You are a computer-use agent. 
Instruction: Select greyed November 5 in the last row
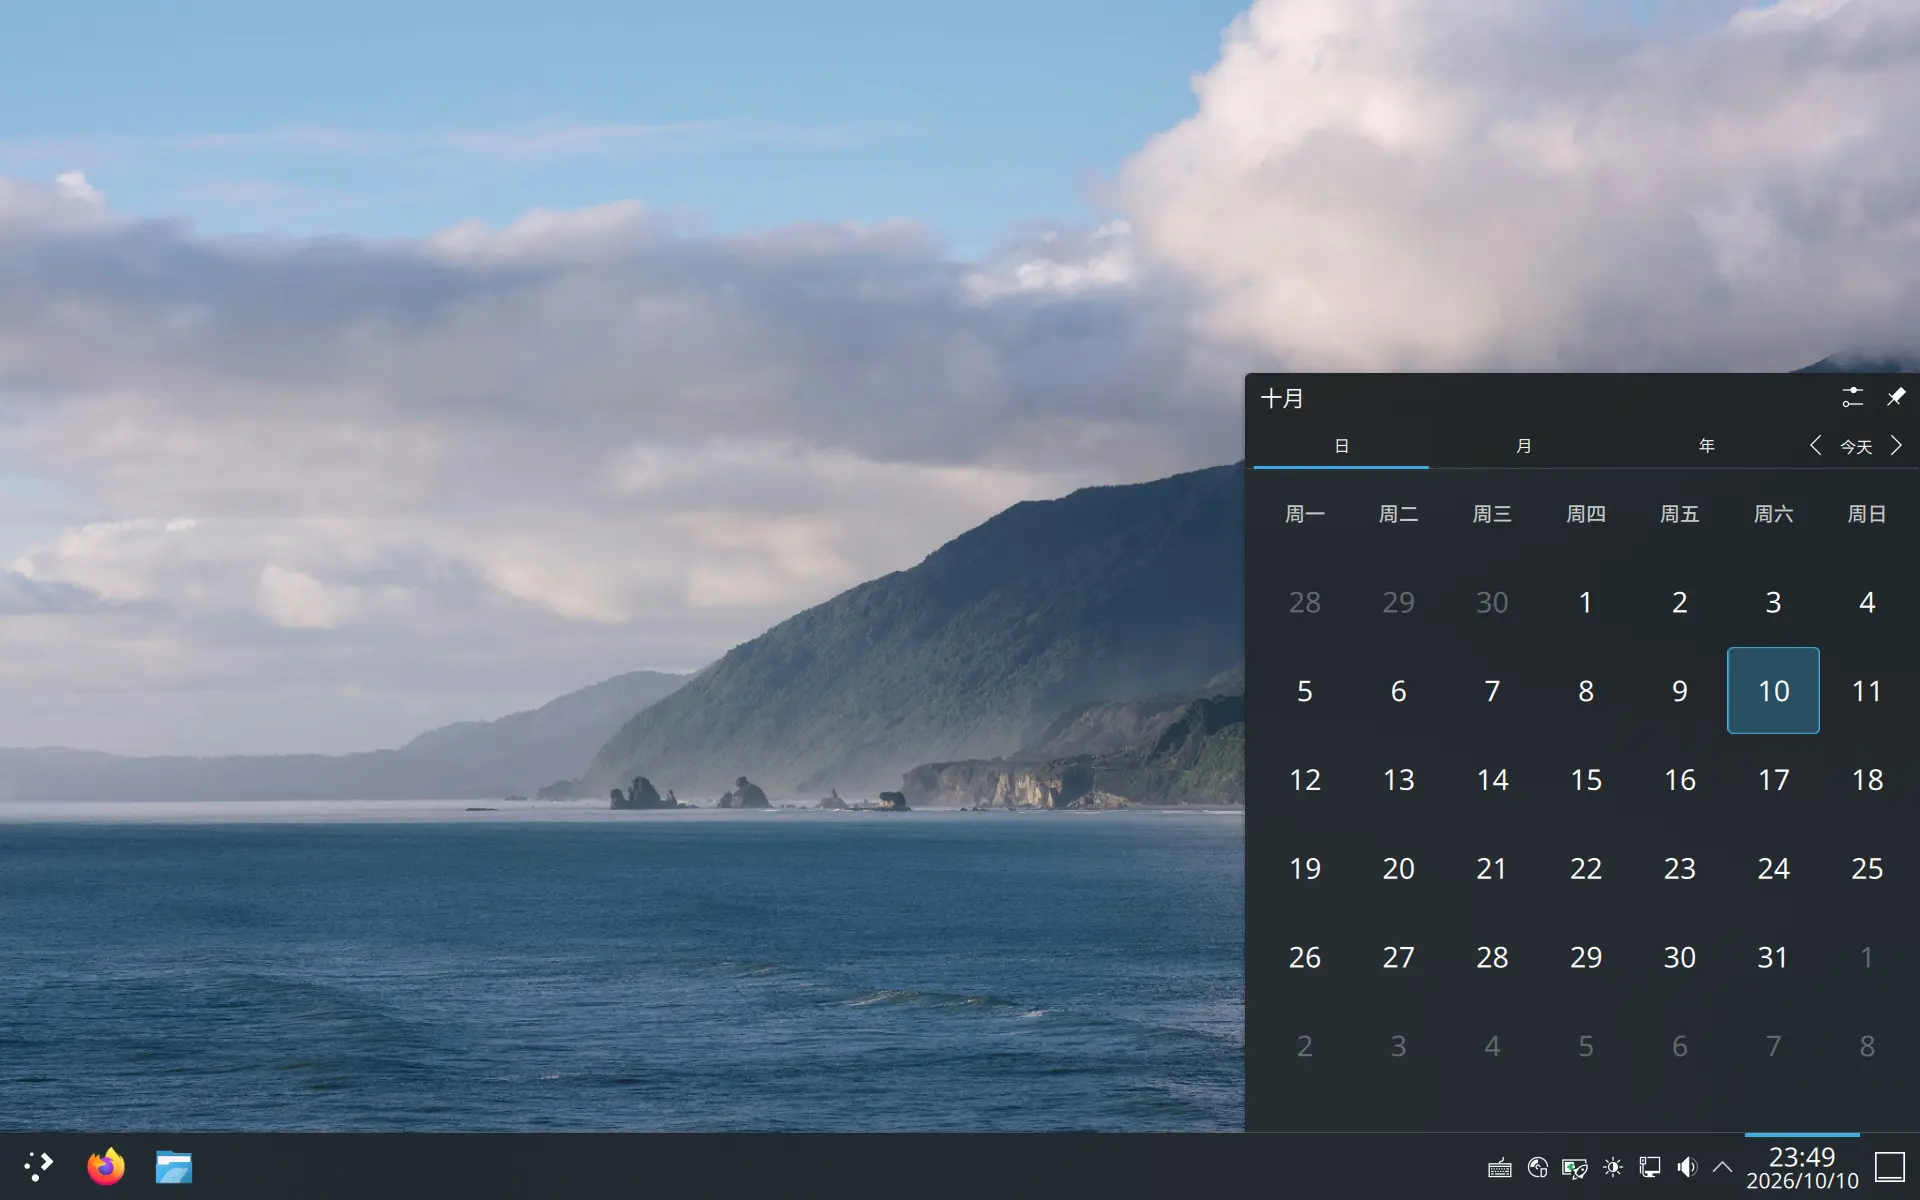point(1586,1046)
